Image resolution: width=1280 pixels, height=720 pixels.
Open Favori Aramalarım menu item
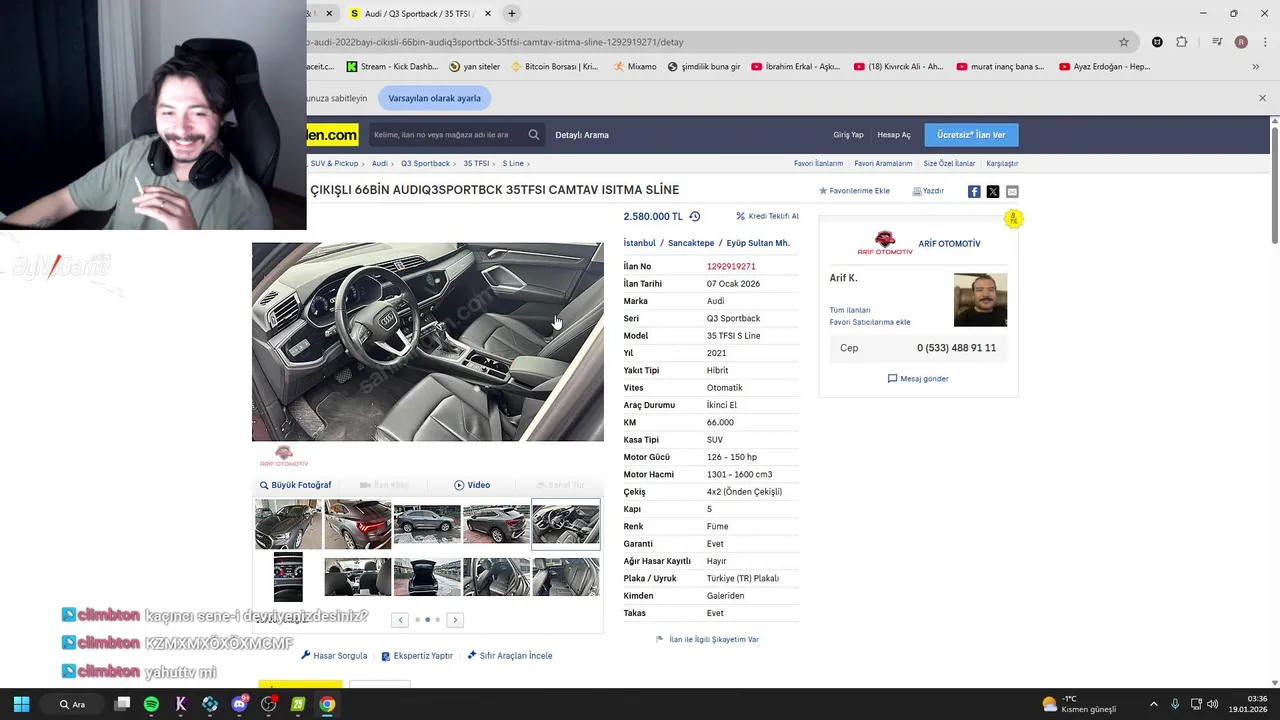[x=883, y=163]
